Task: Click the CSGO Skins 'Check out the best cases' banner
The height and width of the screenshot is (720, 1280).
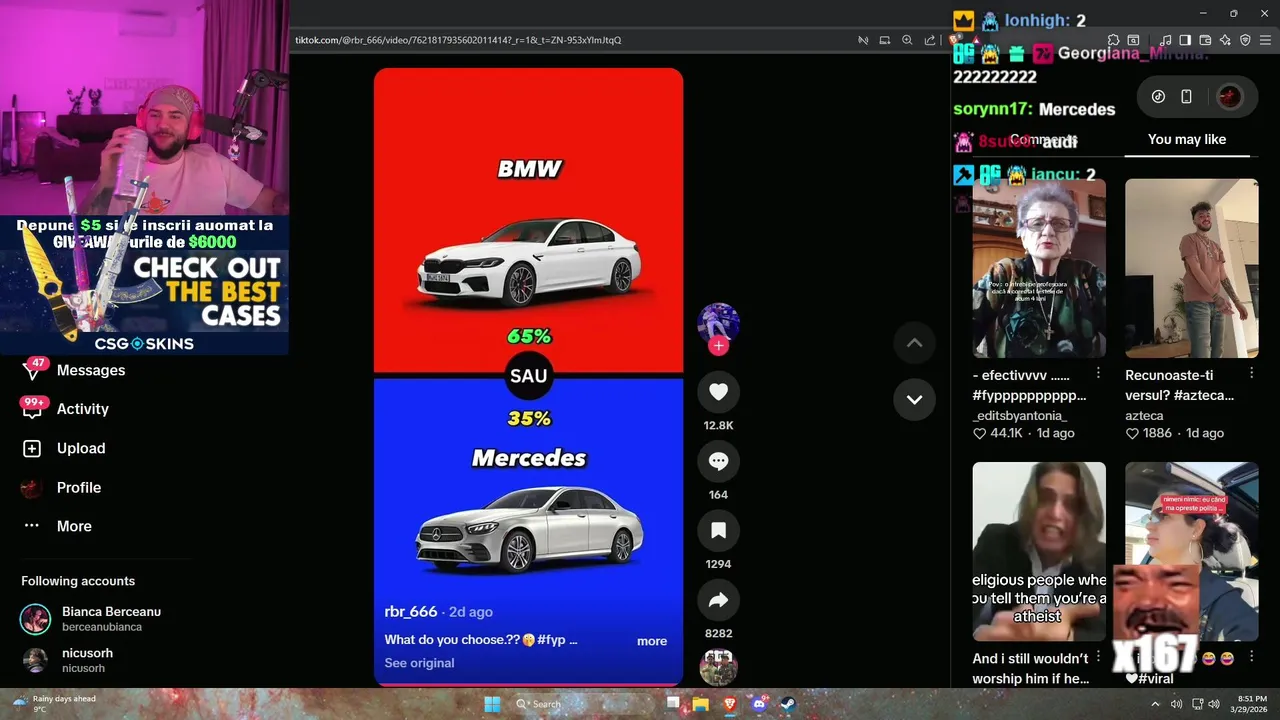Action: (x=145, y=286)
